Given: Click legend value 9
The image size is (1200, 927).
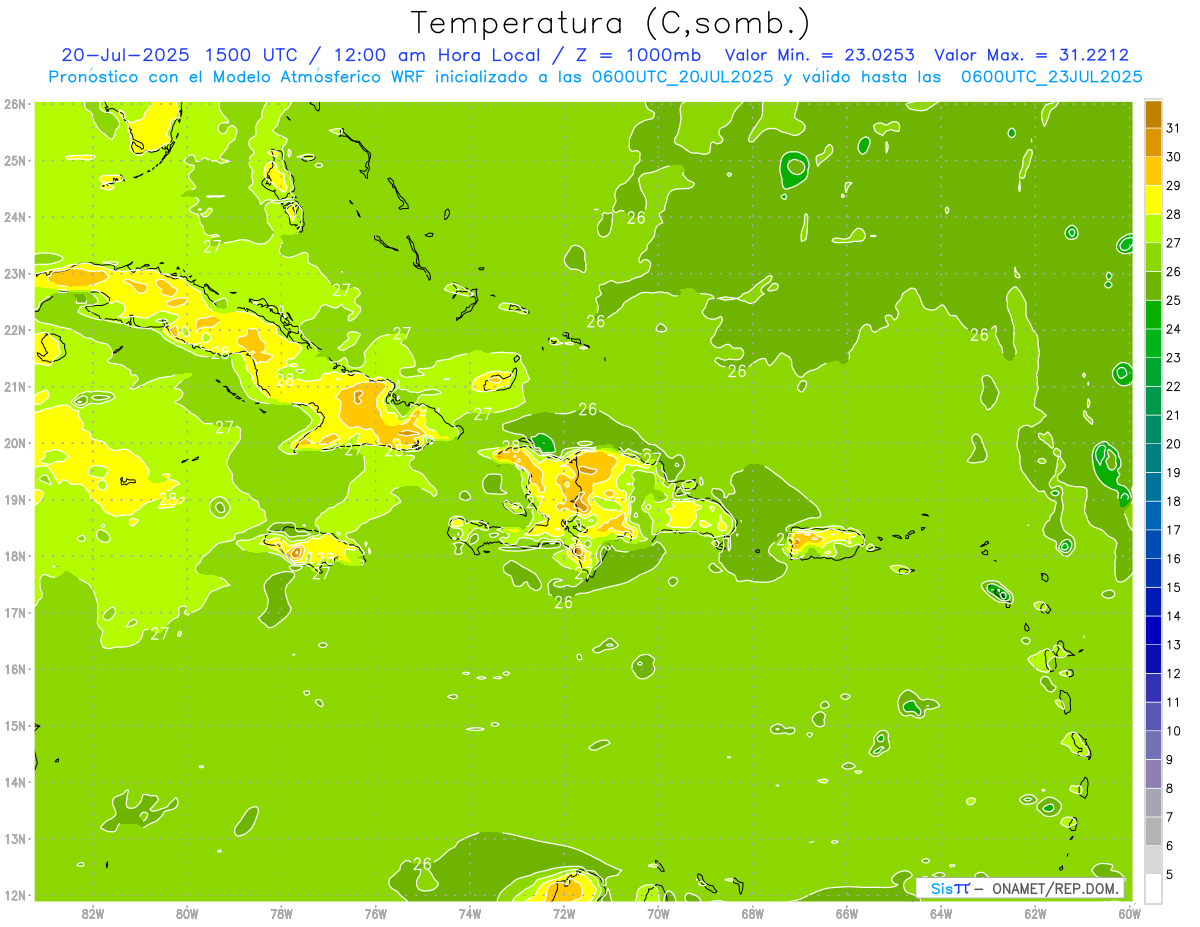Looking at the screenshot, I should 1169,760.
